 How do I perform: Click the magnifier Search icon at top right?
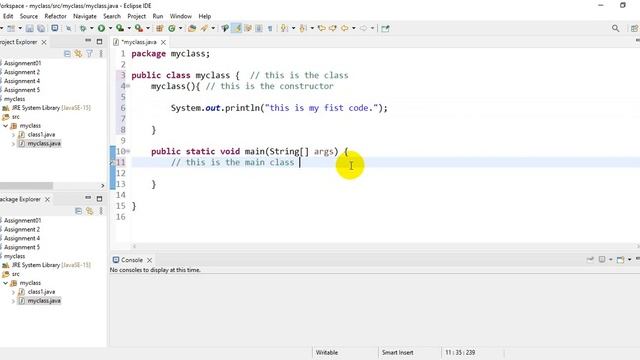616,28
